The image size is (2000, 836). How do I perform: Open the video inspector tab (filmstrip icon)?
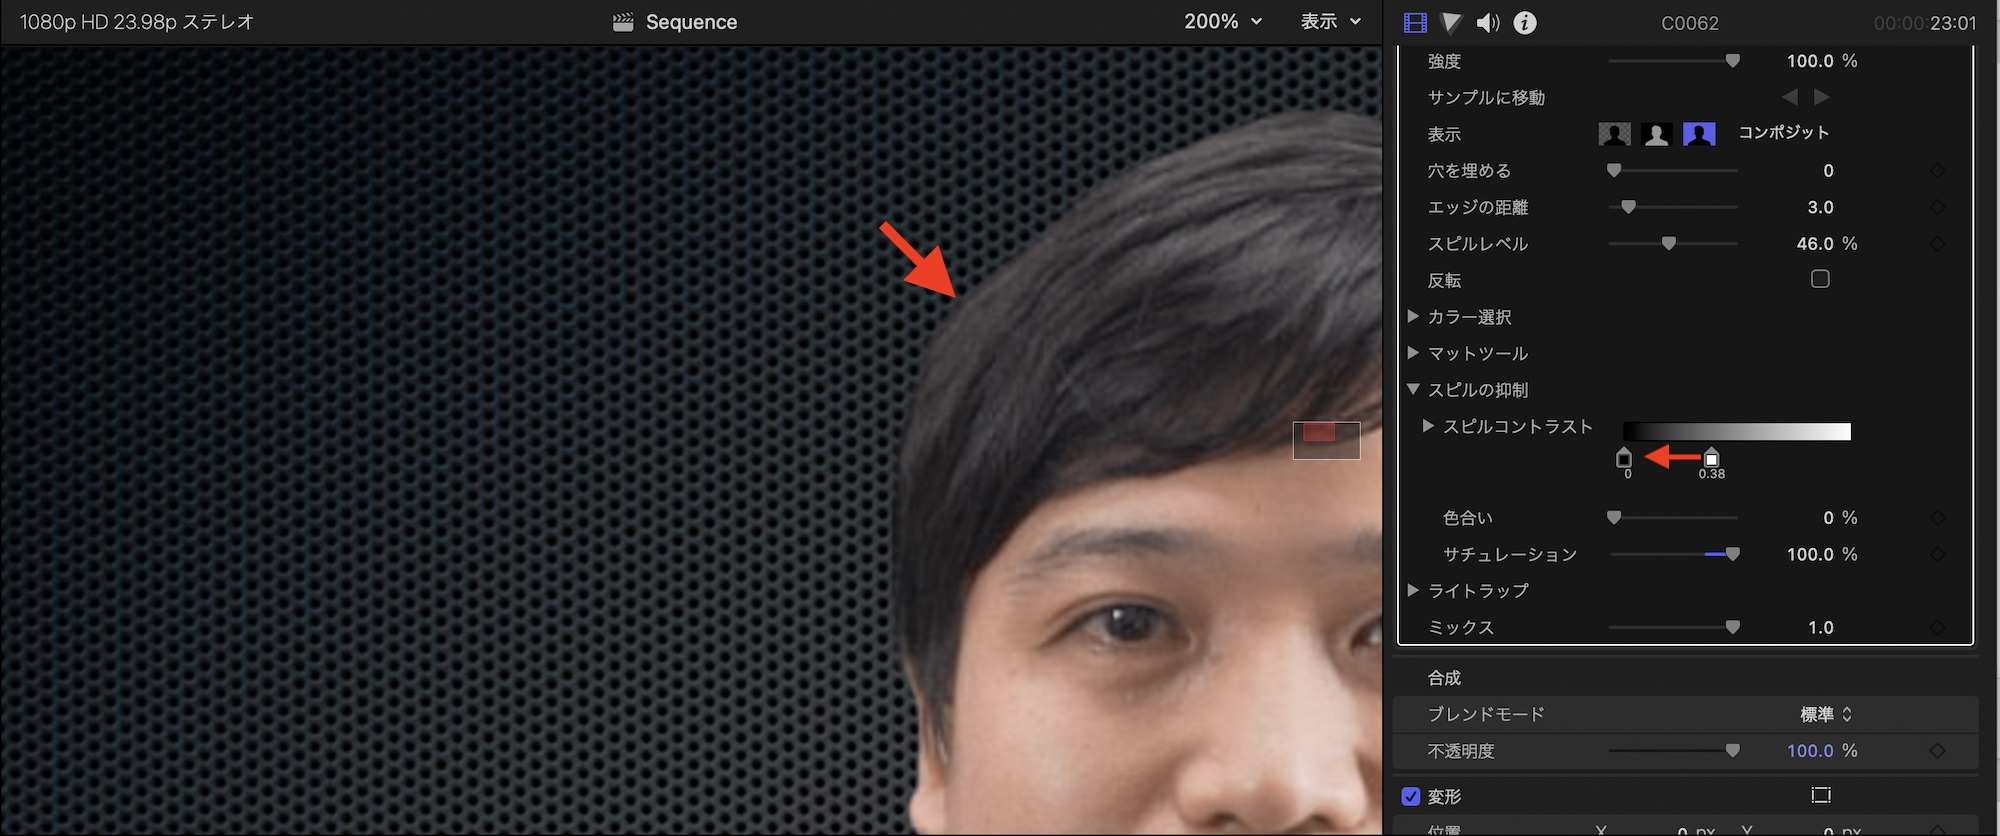1415,22
